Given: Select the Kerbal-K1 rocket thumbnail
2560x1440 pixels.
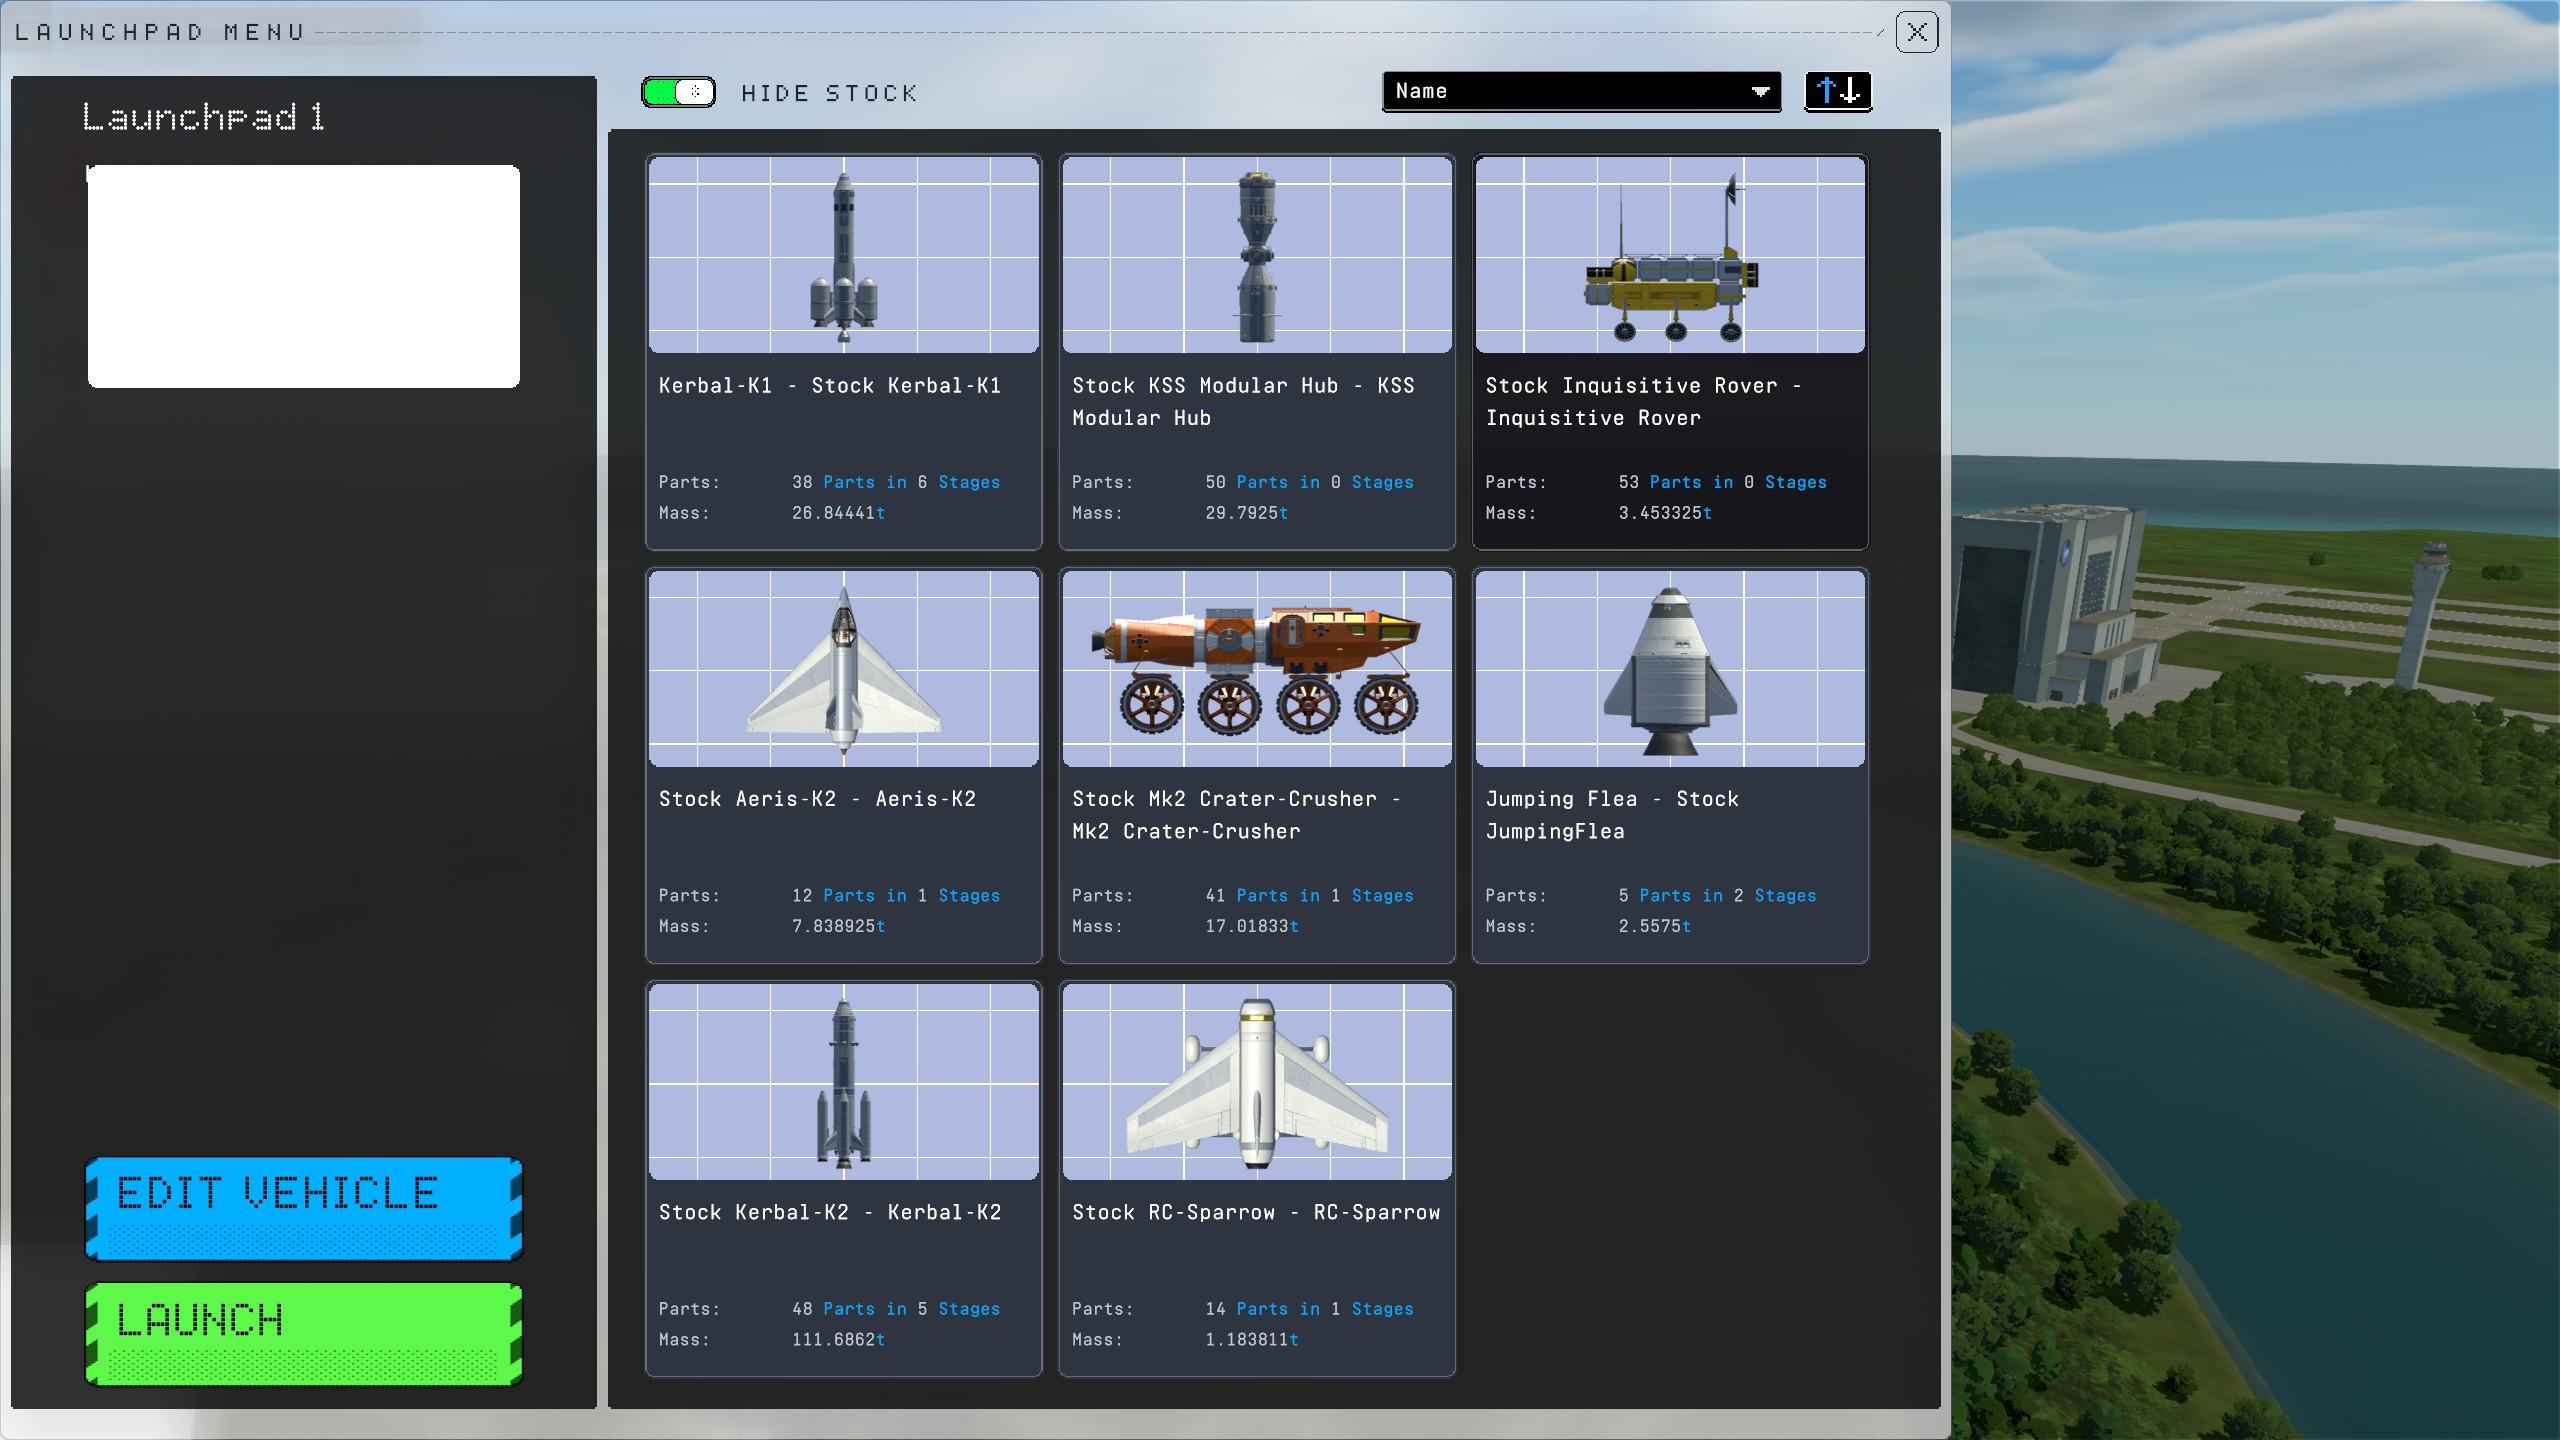Looking at the screenshot, I should pos(843,254).
